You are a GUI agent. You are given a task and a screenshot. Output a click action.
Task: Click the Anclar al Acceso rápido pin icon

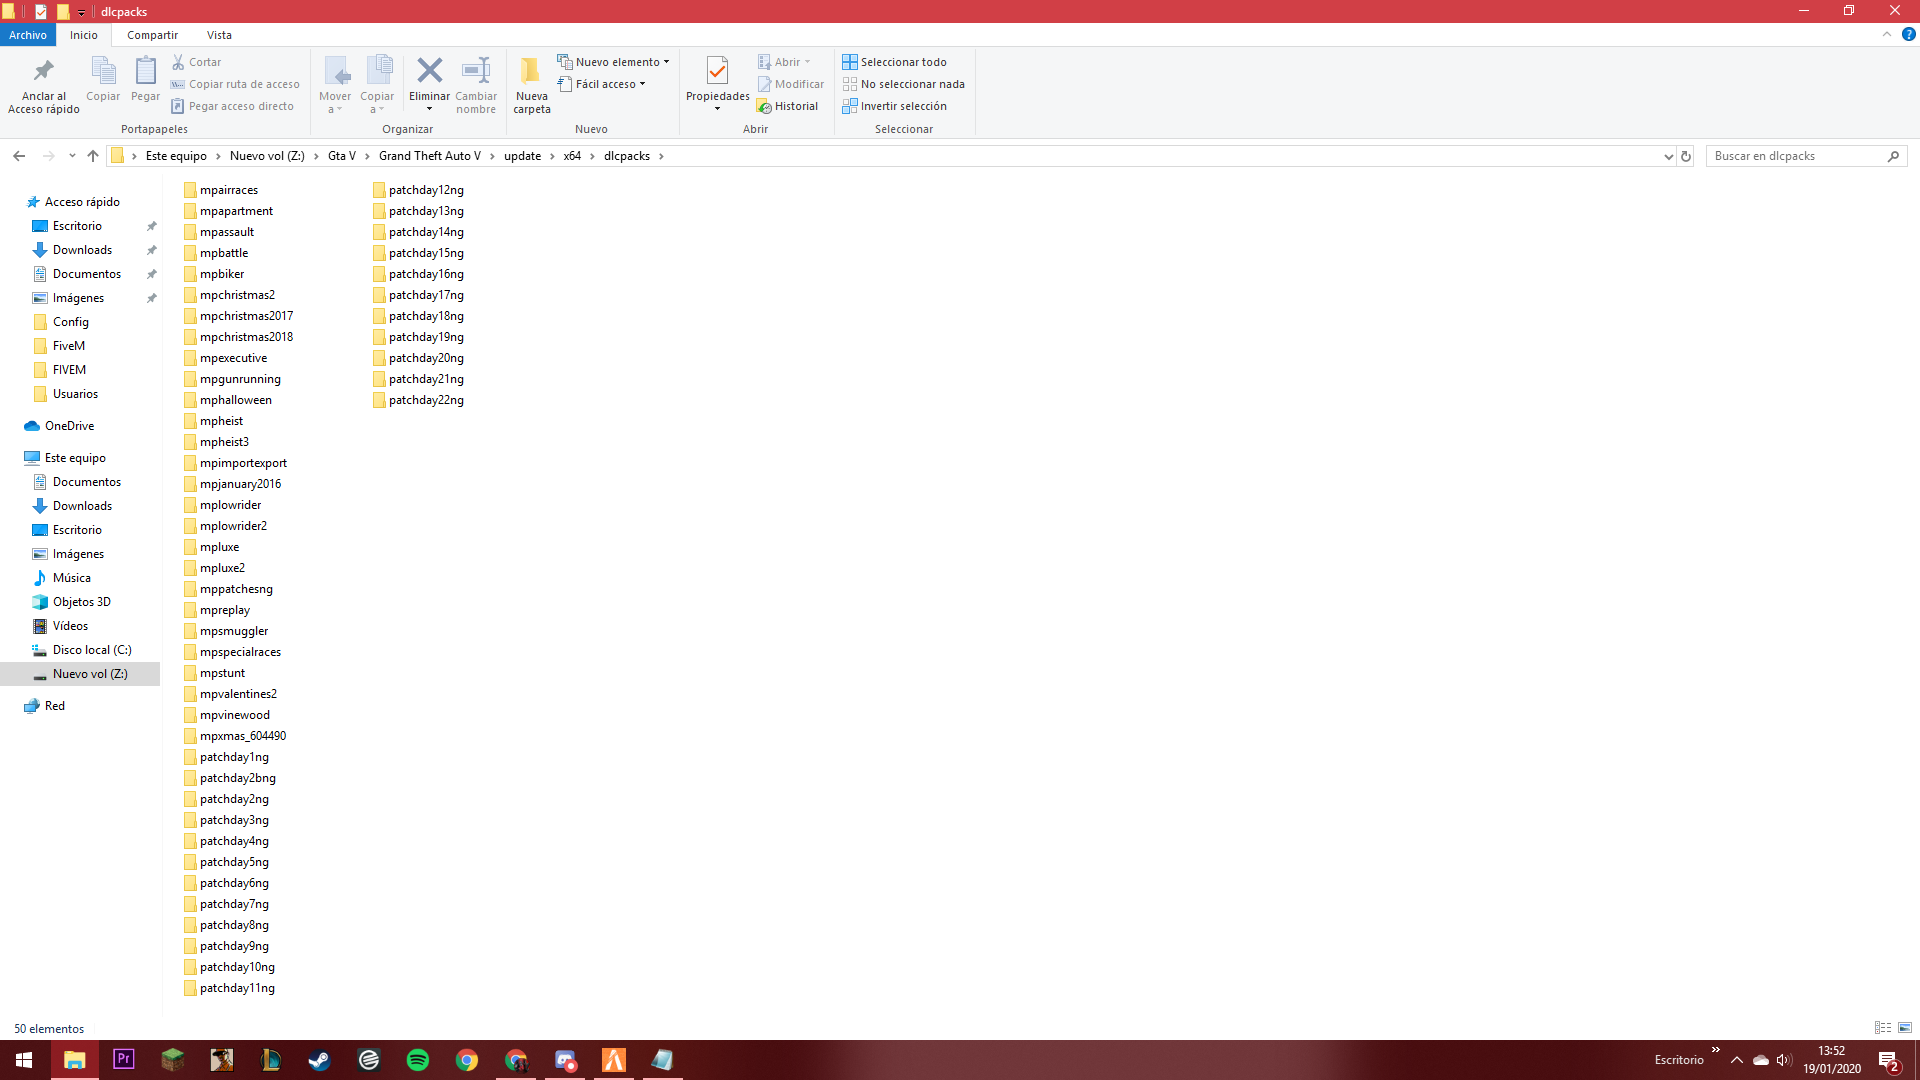43,71
